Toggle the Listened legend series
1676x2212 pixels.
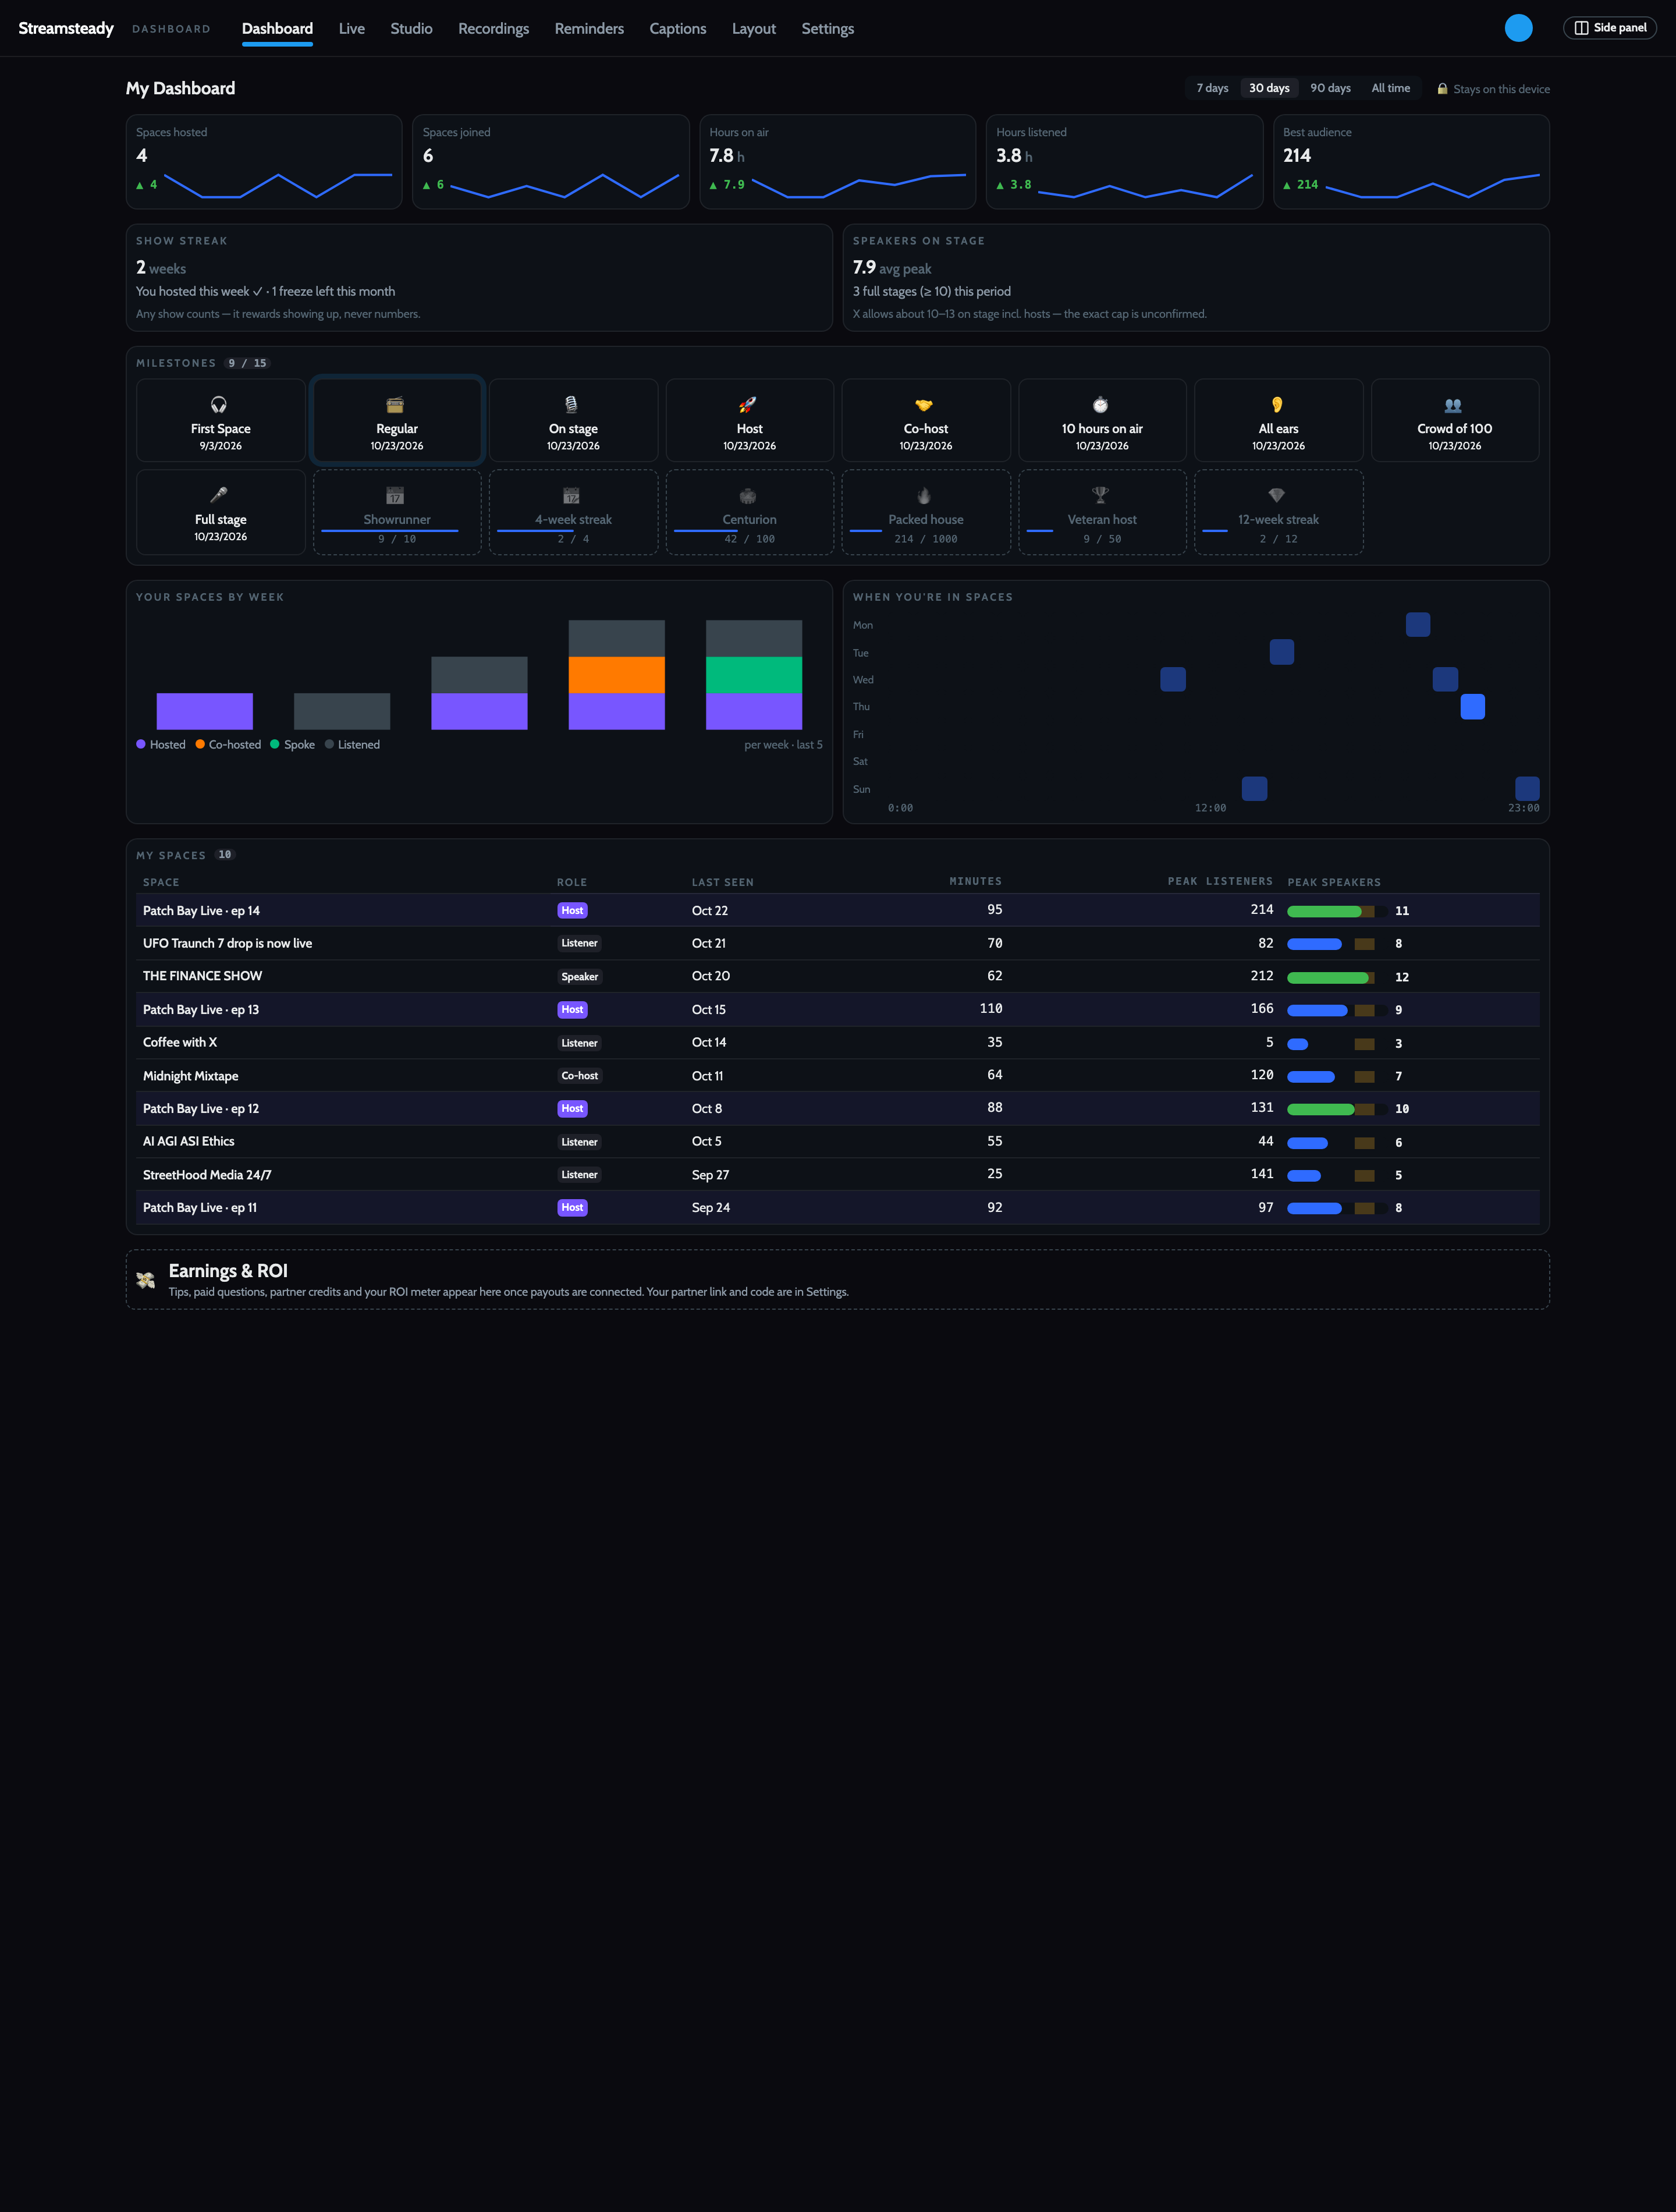pyautogui.click(x=352, y=744)
